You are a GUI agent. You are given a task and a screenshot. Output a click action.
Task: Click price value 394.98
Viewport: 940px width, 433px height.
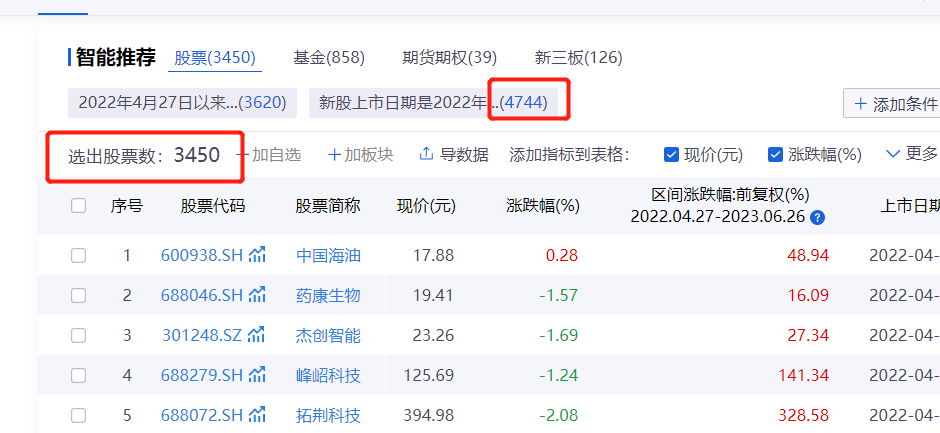pos(429,415)
